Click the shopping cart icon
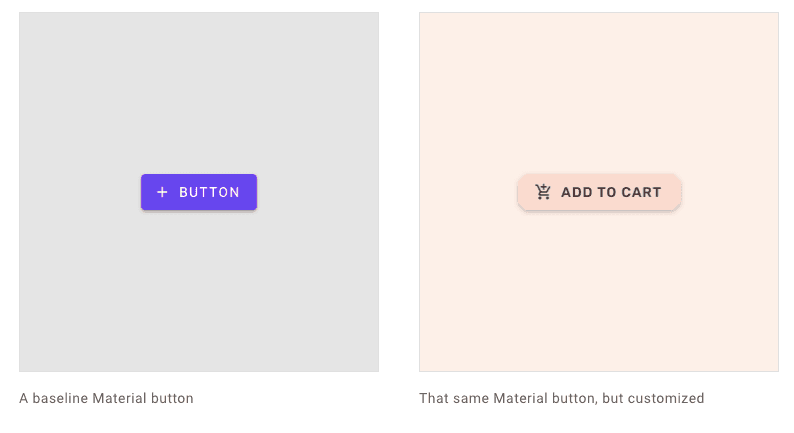The width and height of the screenshot is (794, 433). pos(543,192)
